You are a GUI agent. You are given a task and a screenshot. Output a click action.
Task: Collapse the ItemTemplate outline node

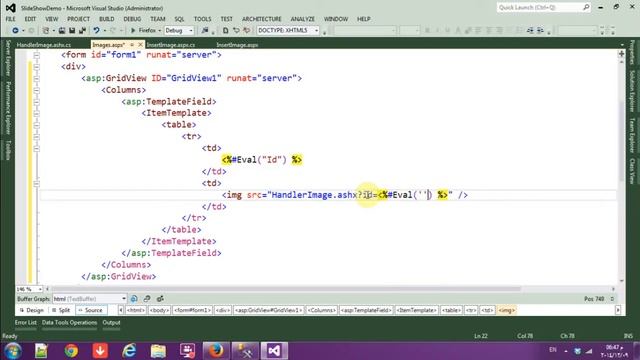click(36, 113)
